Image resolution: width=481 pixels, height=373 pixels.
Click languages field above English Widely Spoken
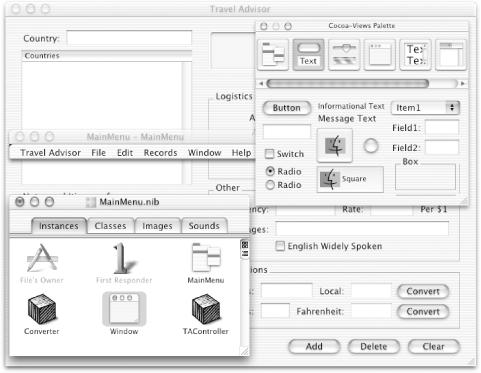click(x=362, y=229)
